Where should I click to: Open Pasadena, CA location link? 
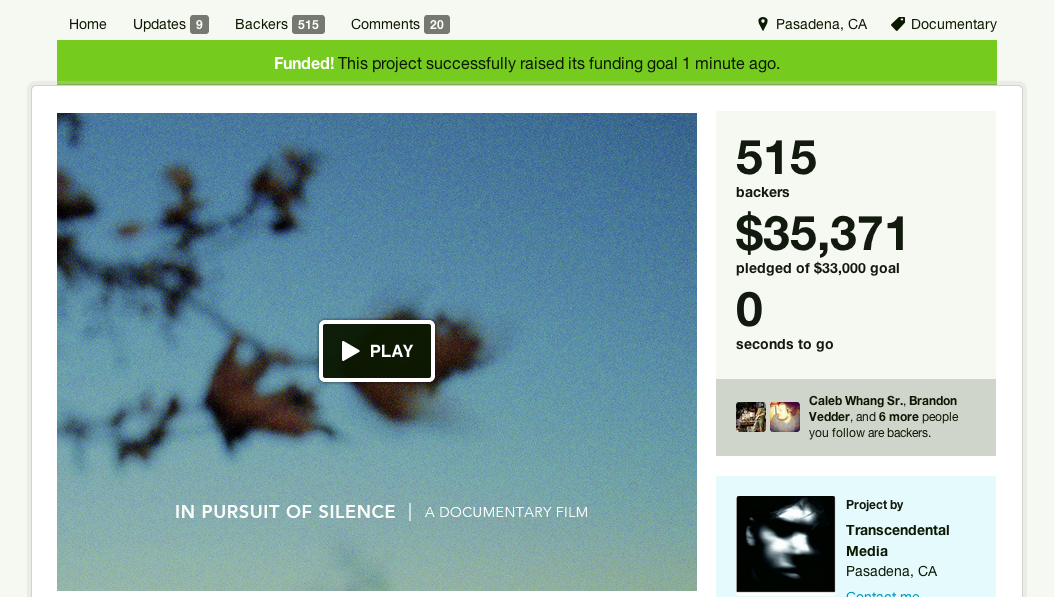point(821,24)
